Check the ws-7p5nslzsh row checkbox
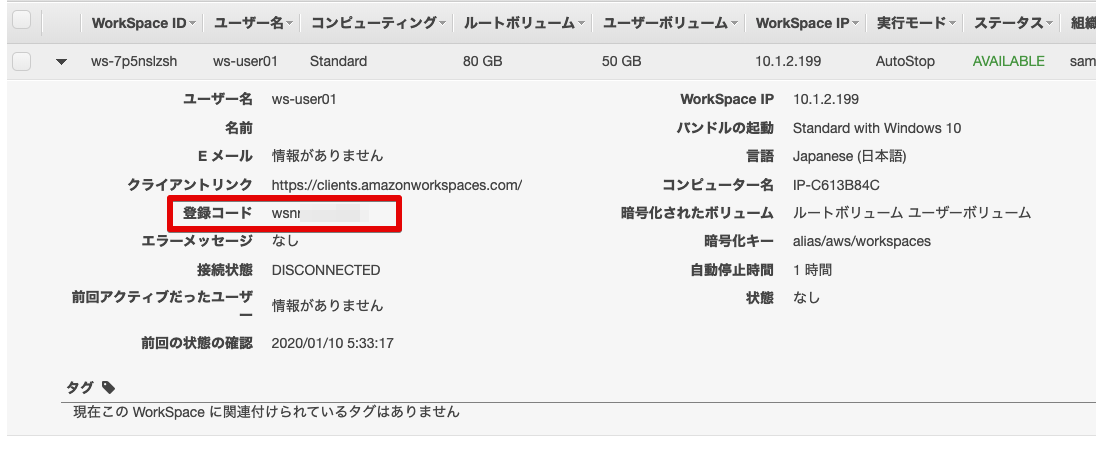The height and width of the screenshot is (450, 1108). 22,61
